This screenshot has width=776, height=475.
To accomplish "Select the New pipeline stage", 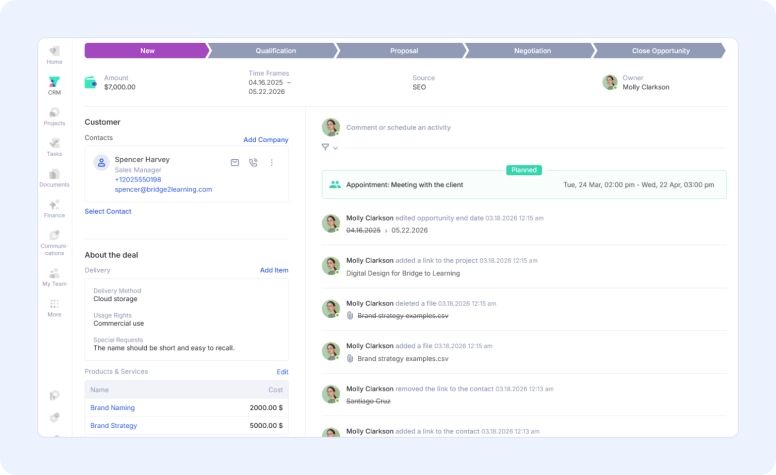I will (x=147, y=50).
